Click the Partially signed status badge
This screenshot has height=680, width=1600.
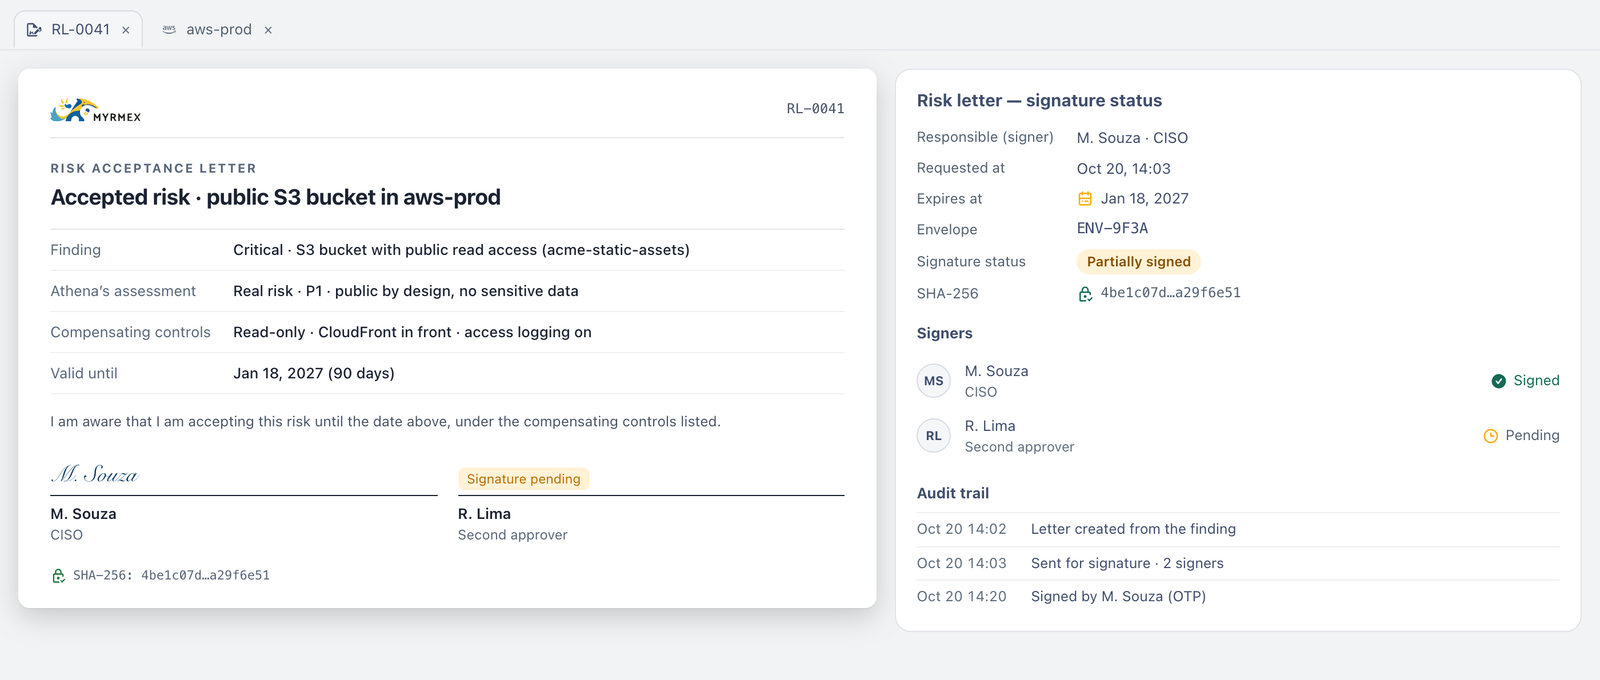1139,262
